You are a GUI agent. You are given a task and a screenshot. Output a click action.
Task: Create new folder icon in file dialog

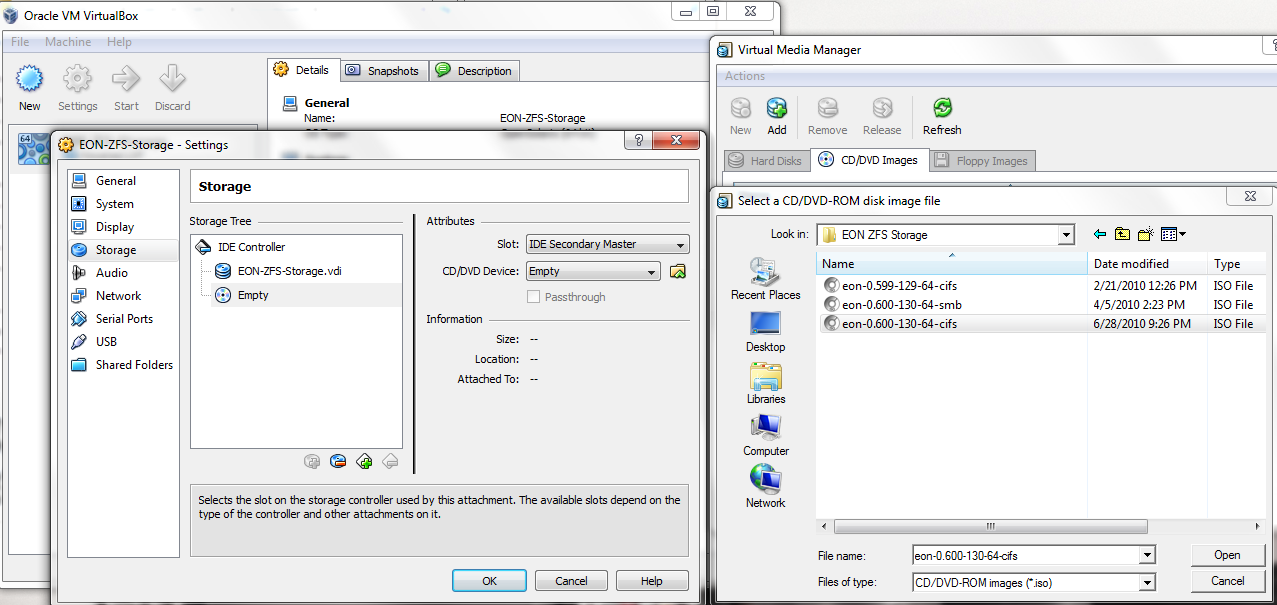pyautogui.click(x=1146, y=234)
